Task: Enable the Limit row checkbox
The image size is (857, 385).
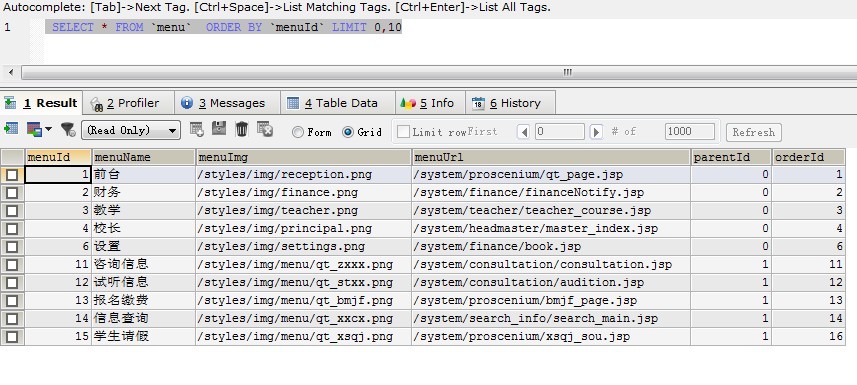Action: (403, 131)
